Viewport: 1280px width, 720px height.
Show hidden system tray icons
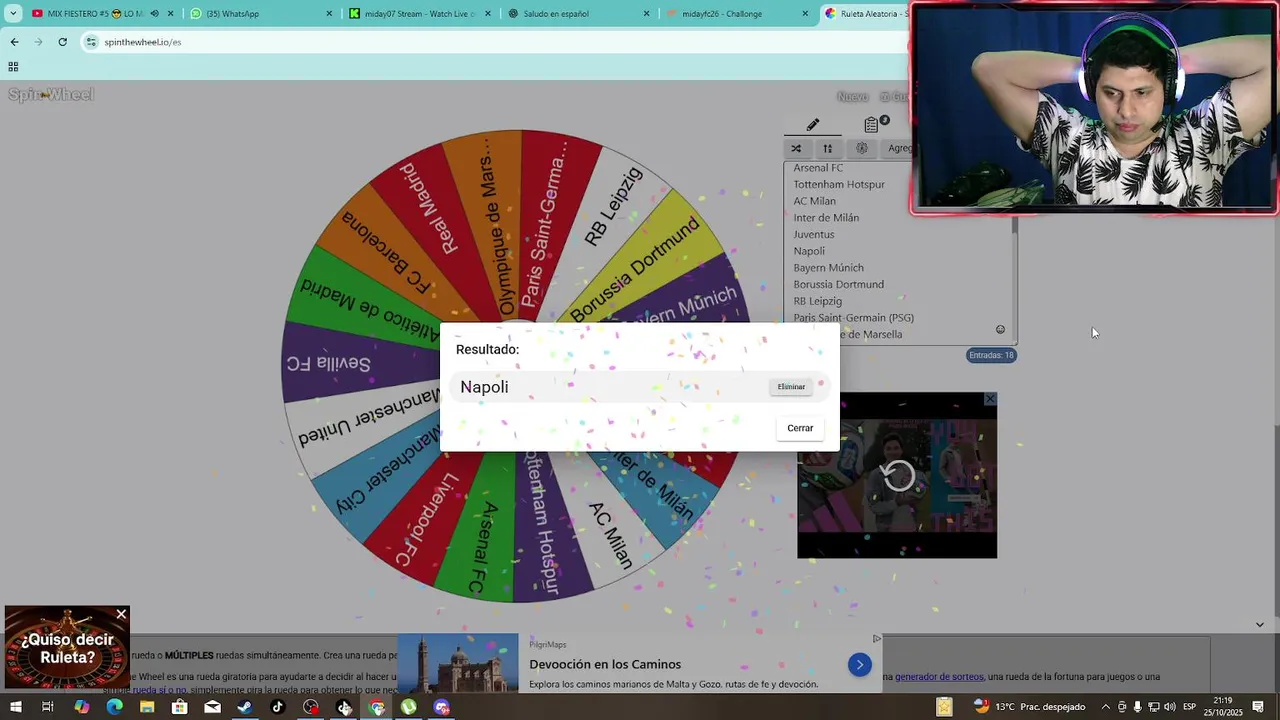click(1105, 707)
